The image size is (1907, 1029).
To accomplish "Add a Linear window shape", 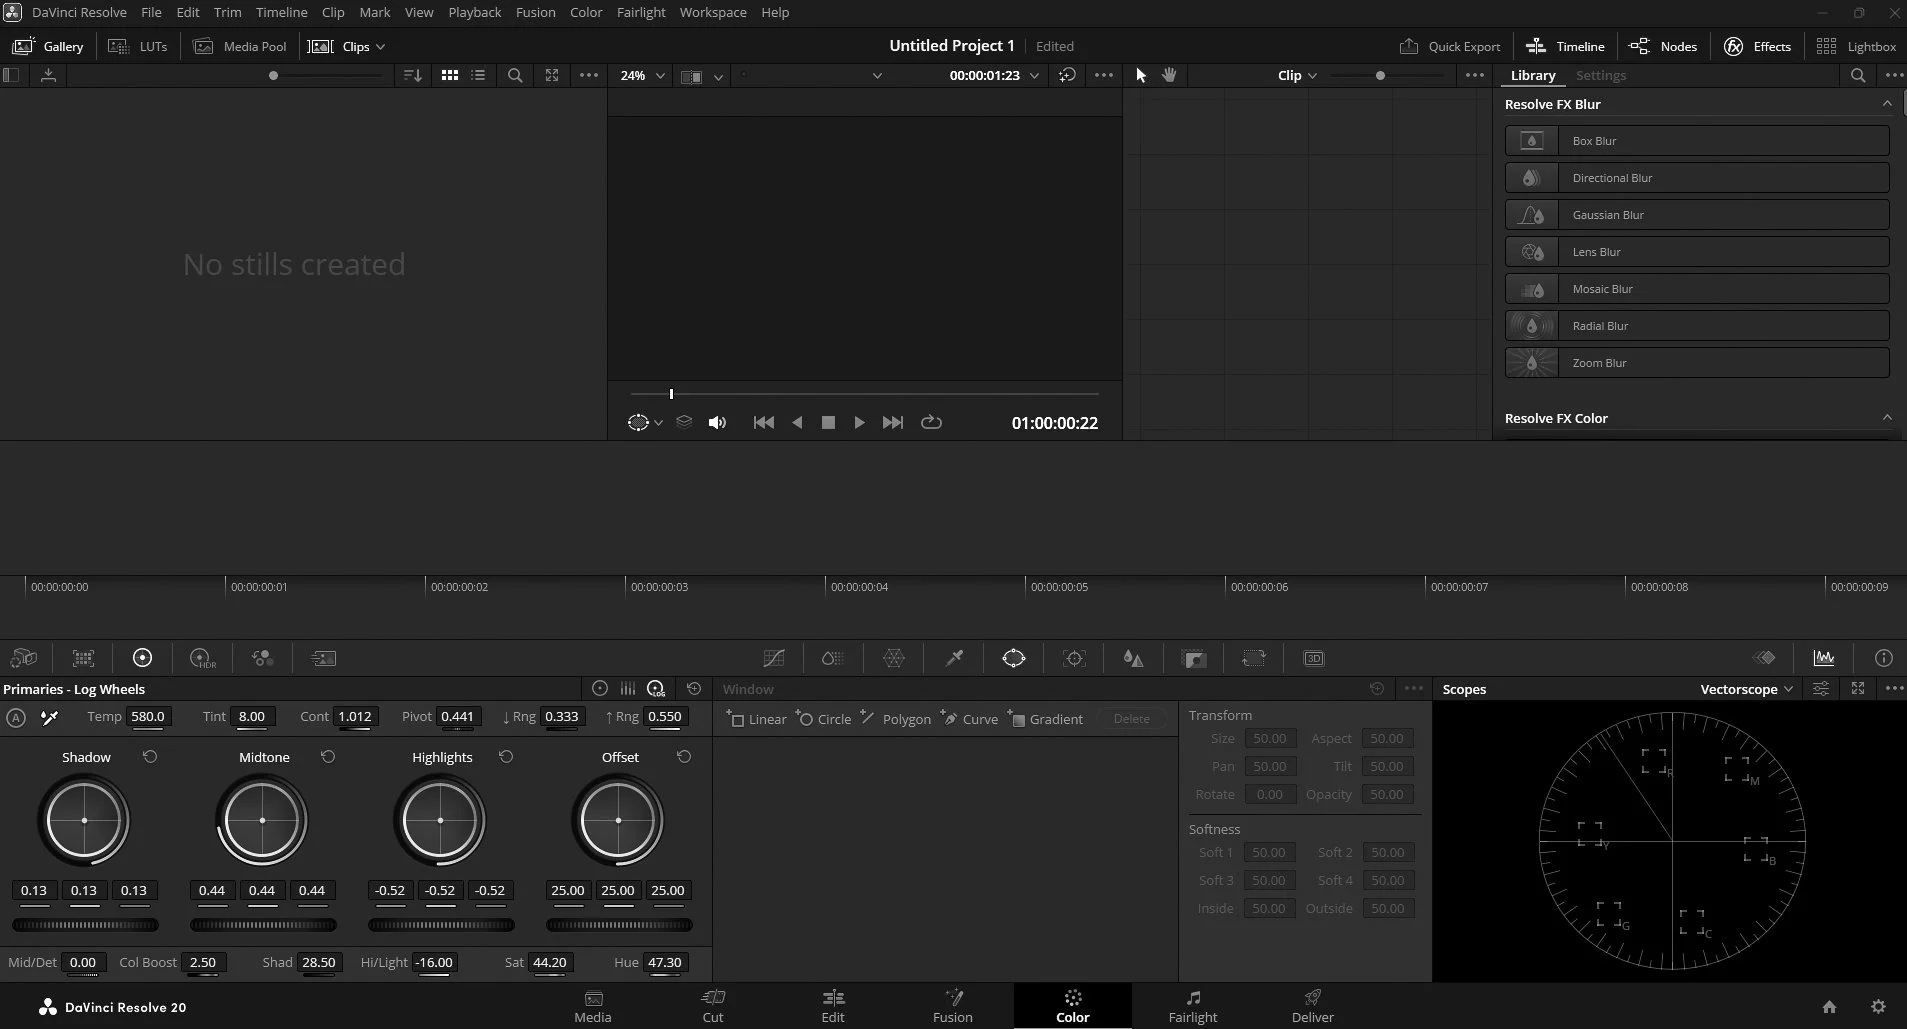I will pyautogui.click(x=758, y=719).
